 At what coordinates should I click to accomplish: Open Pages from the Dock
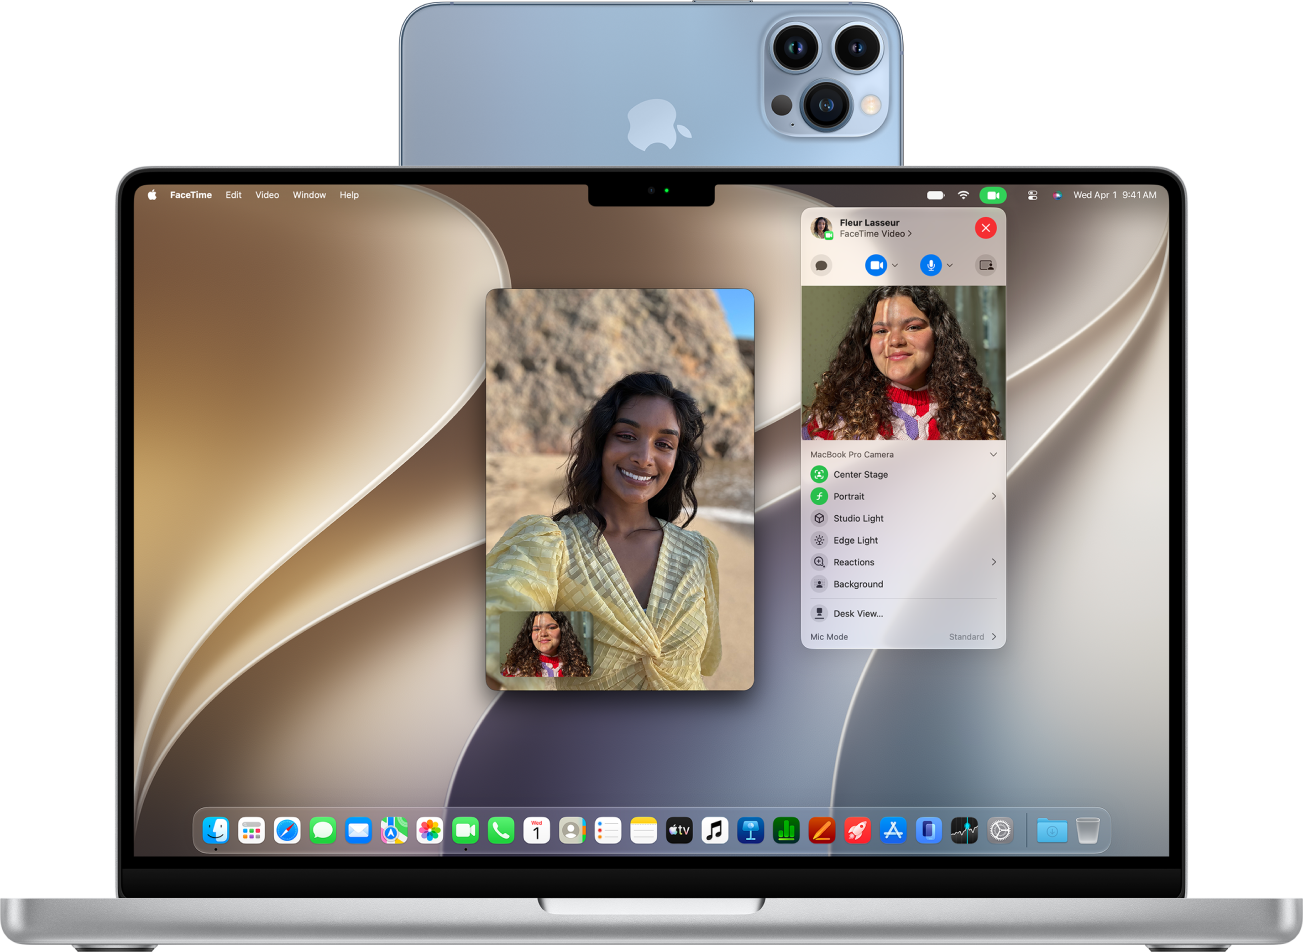tap(822, 830)
